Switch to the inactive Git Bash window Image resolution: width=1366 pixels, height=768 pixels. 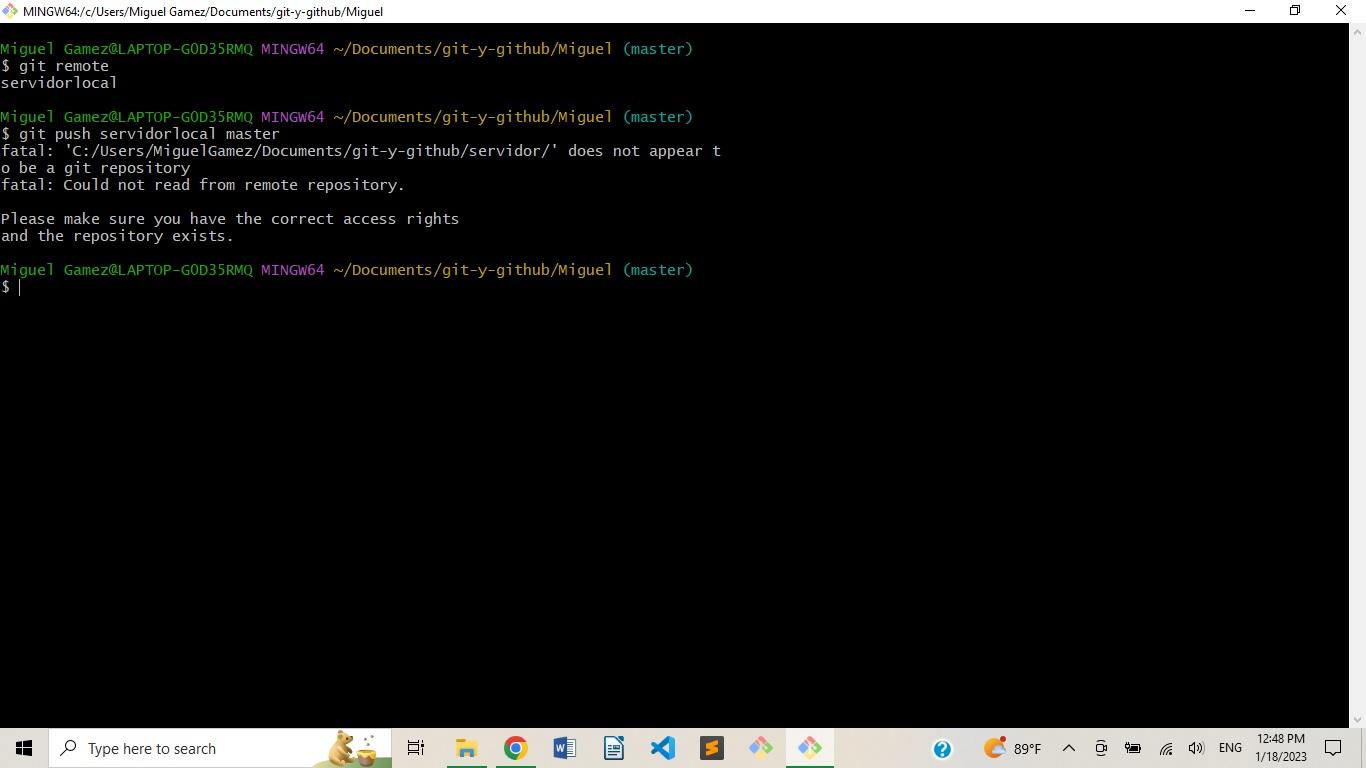(760, 748)
